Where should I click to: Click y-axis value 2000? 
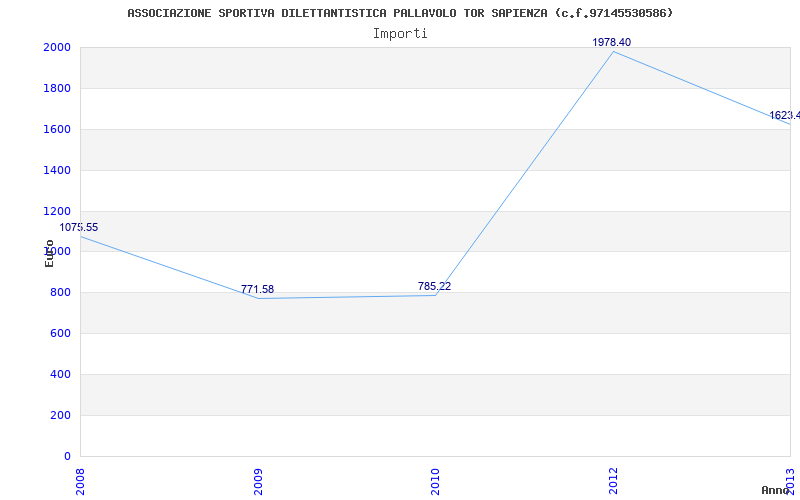pos(56,47)
